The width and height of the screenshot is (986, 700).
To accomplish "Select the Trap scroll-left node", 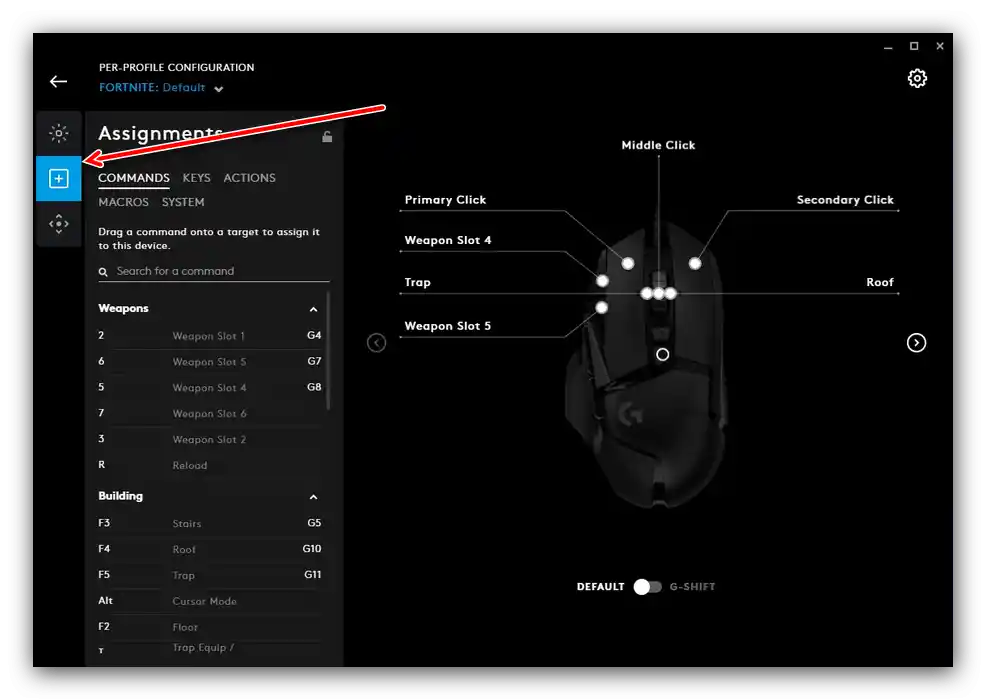I will [x=646, y=293].
